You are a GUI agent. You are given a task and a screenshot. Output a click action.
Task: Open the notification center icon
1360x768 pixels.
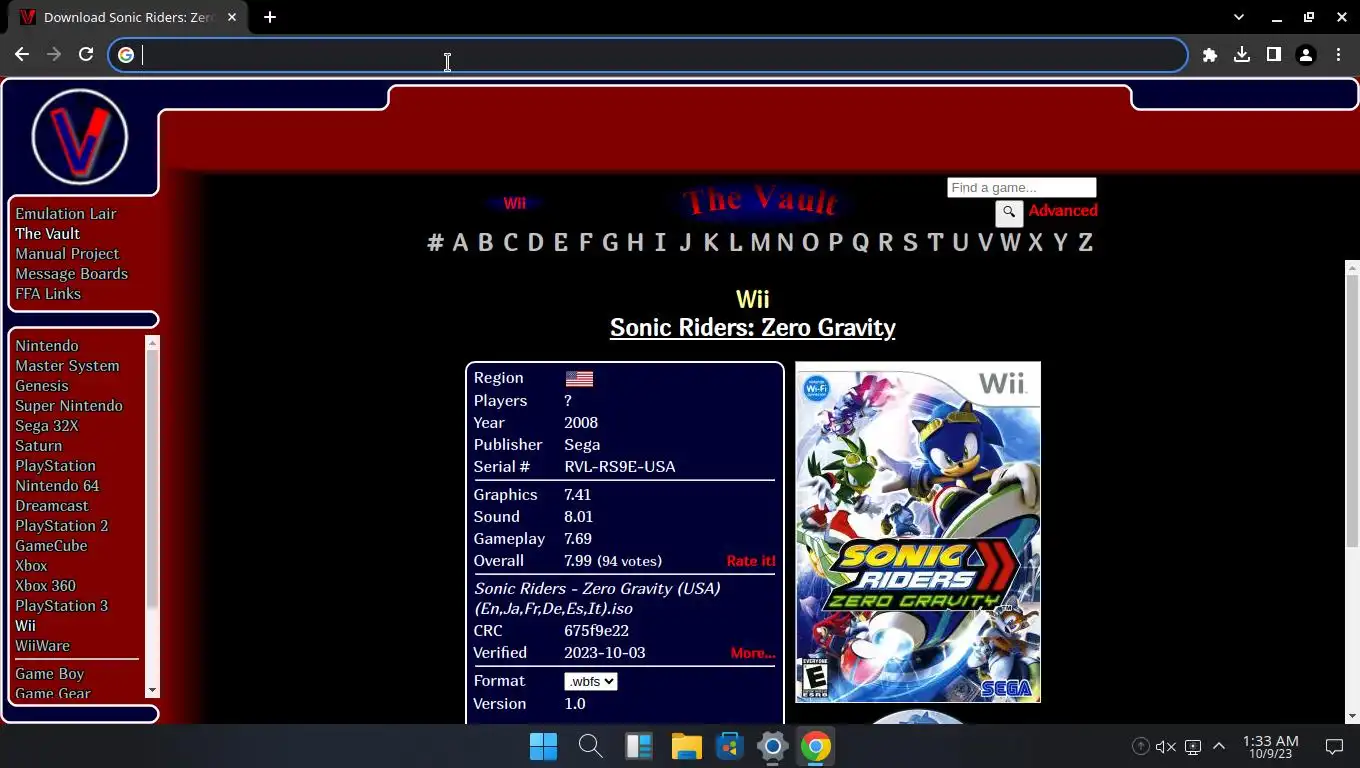click(x=1334, y=746)
